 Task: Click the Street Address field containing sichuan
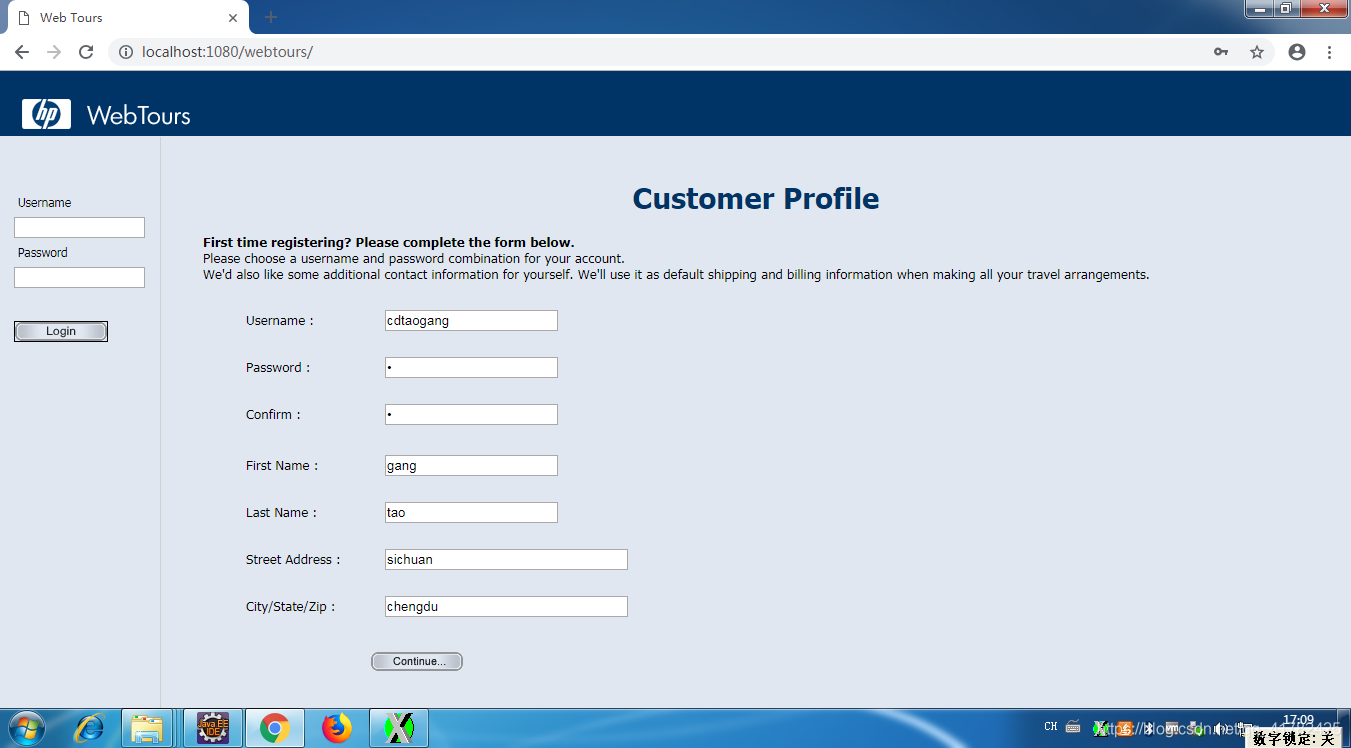coord(506,559)
